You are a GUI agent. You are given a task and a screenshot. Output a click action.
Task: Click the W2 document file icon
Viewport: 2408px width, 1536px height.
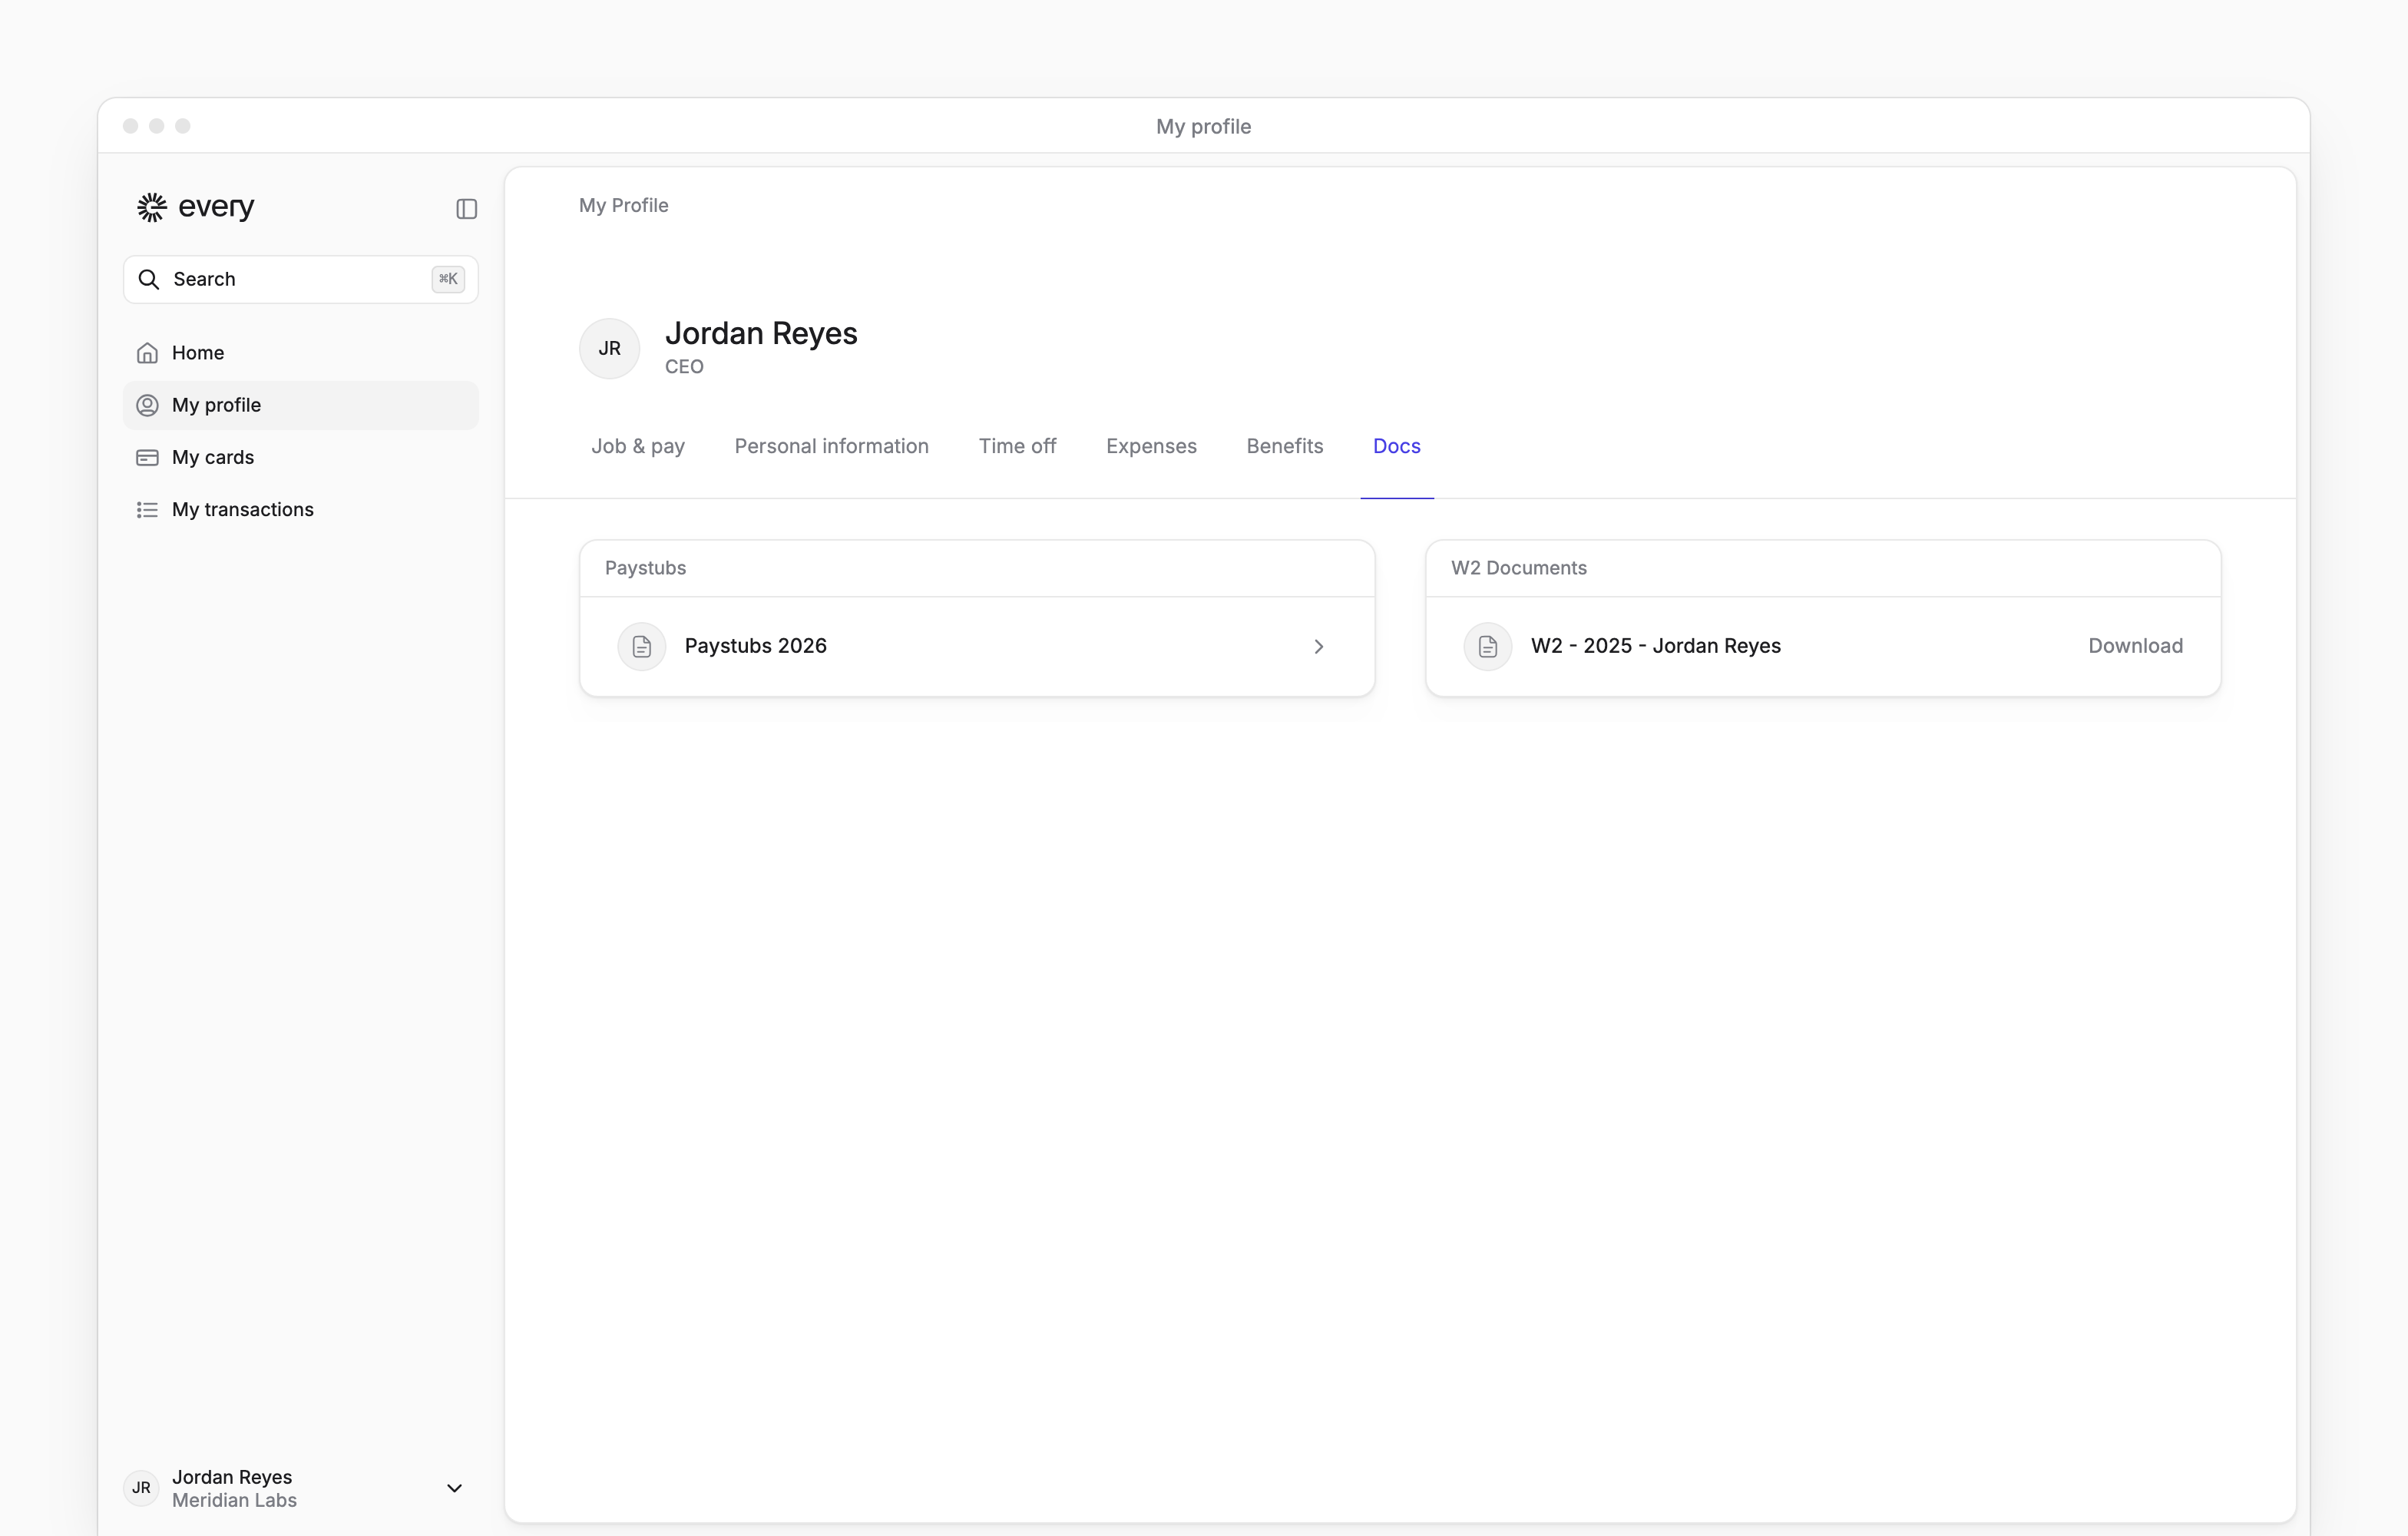pyautogui.click(x=1488, y=646)
